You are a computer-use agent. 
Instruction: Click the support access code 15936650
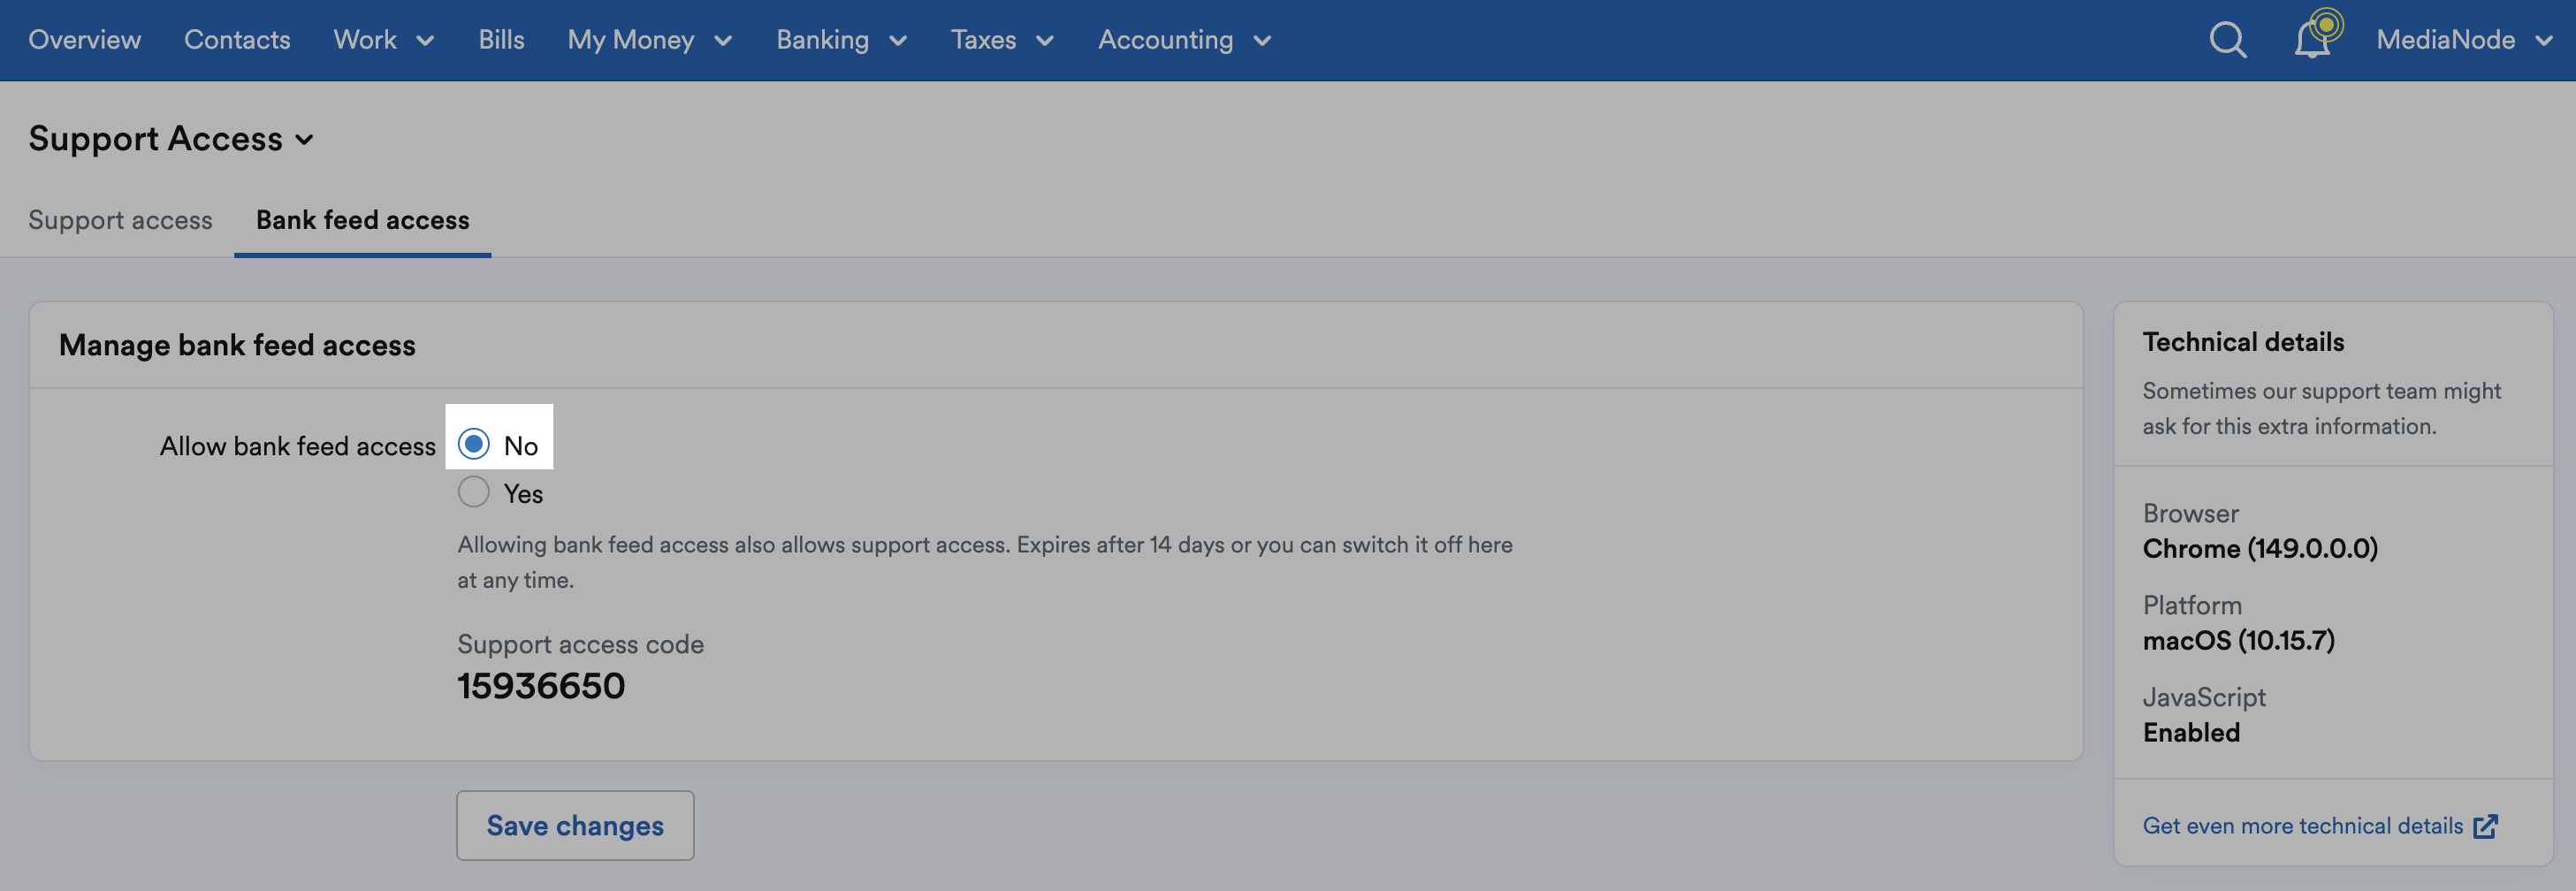[541, 686]
